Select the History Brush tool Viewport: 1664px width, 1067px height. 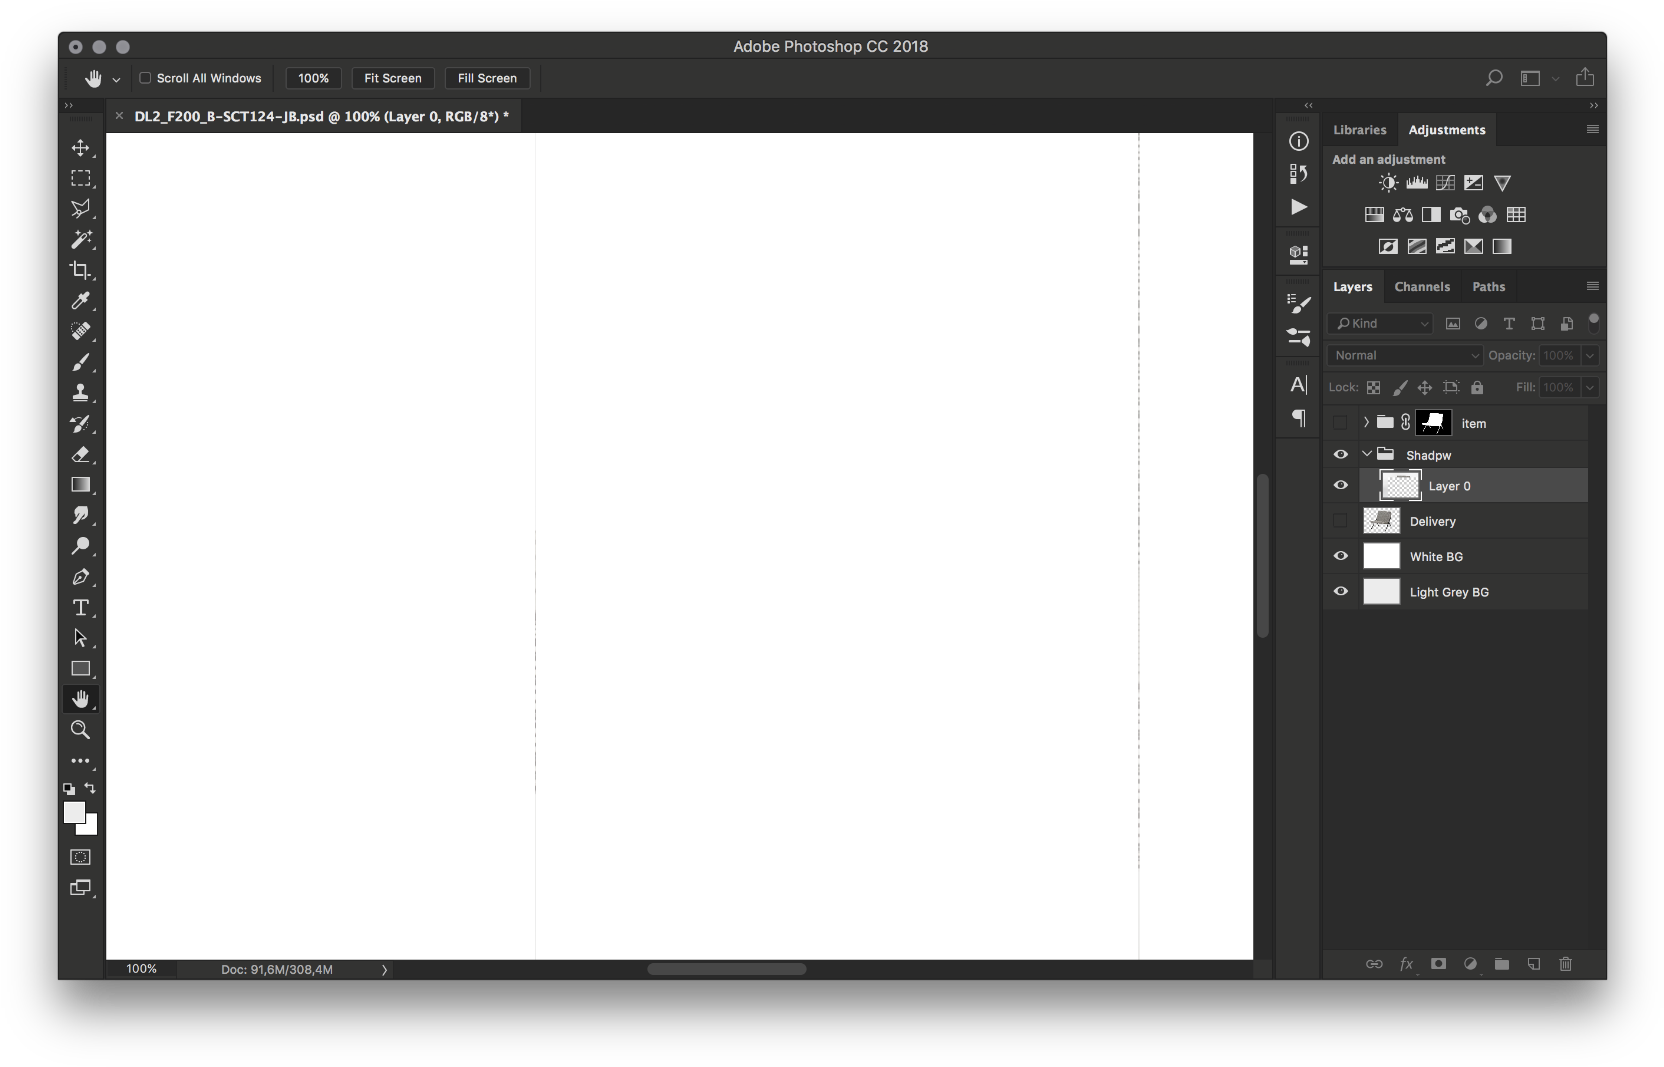coord(81,424)
